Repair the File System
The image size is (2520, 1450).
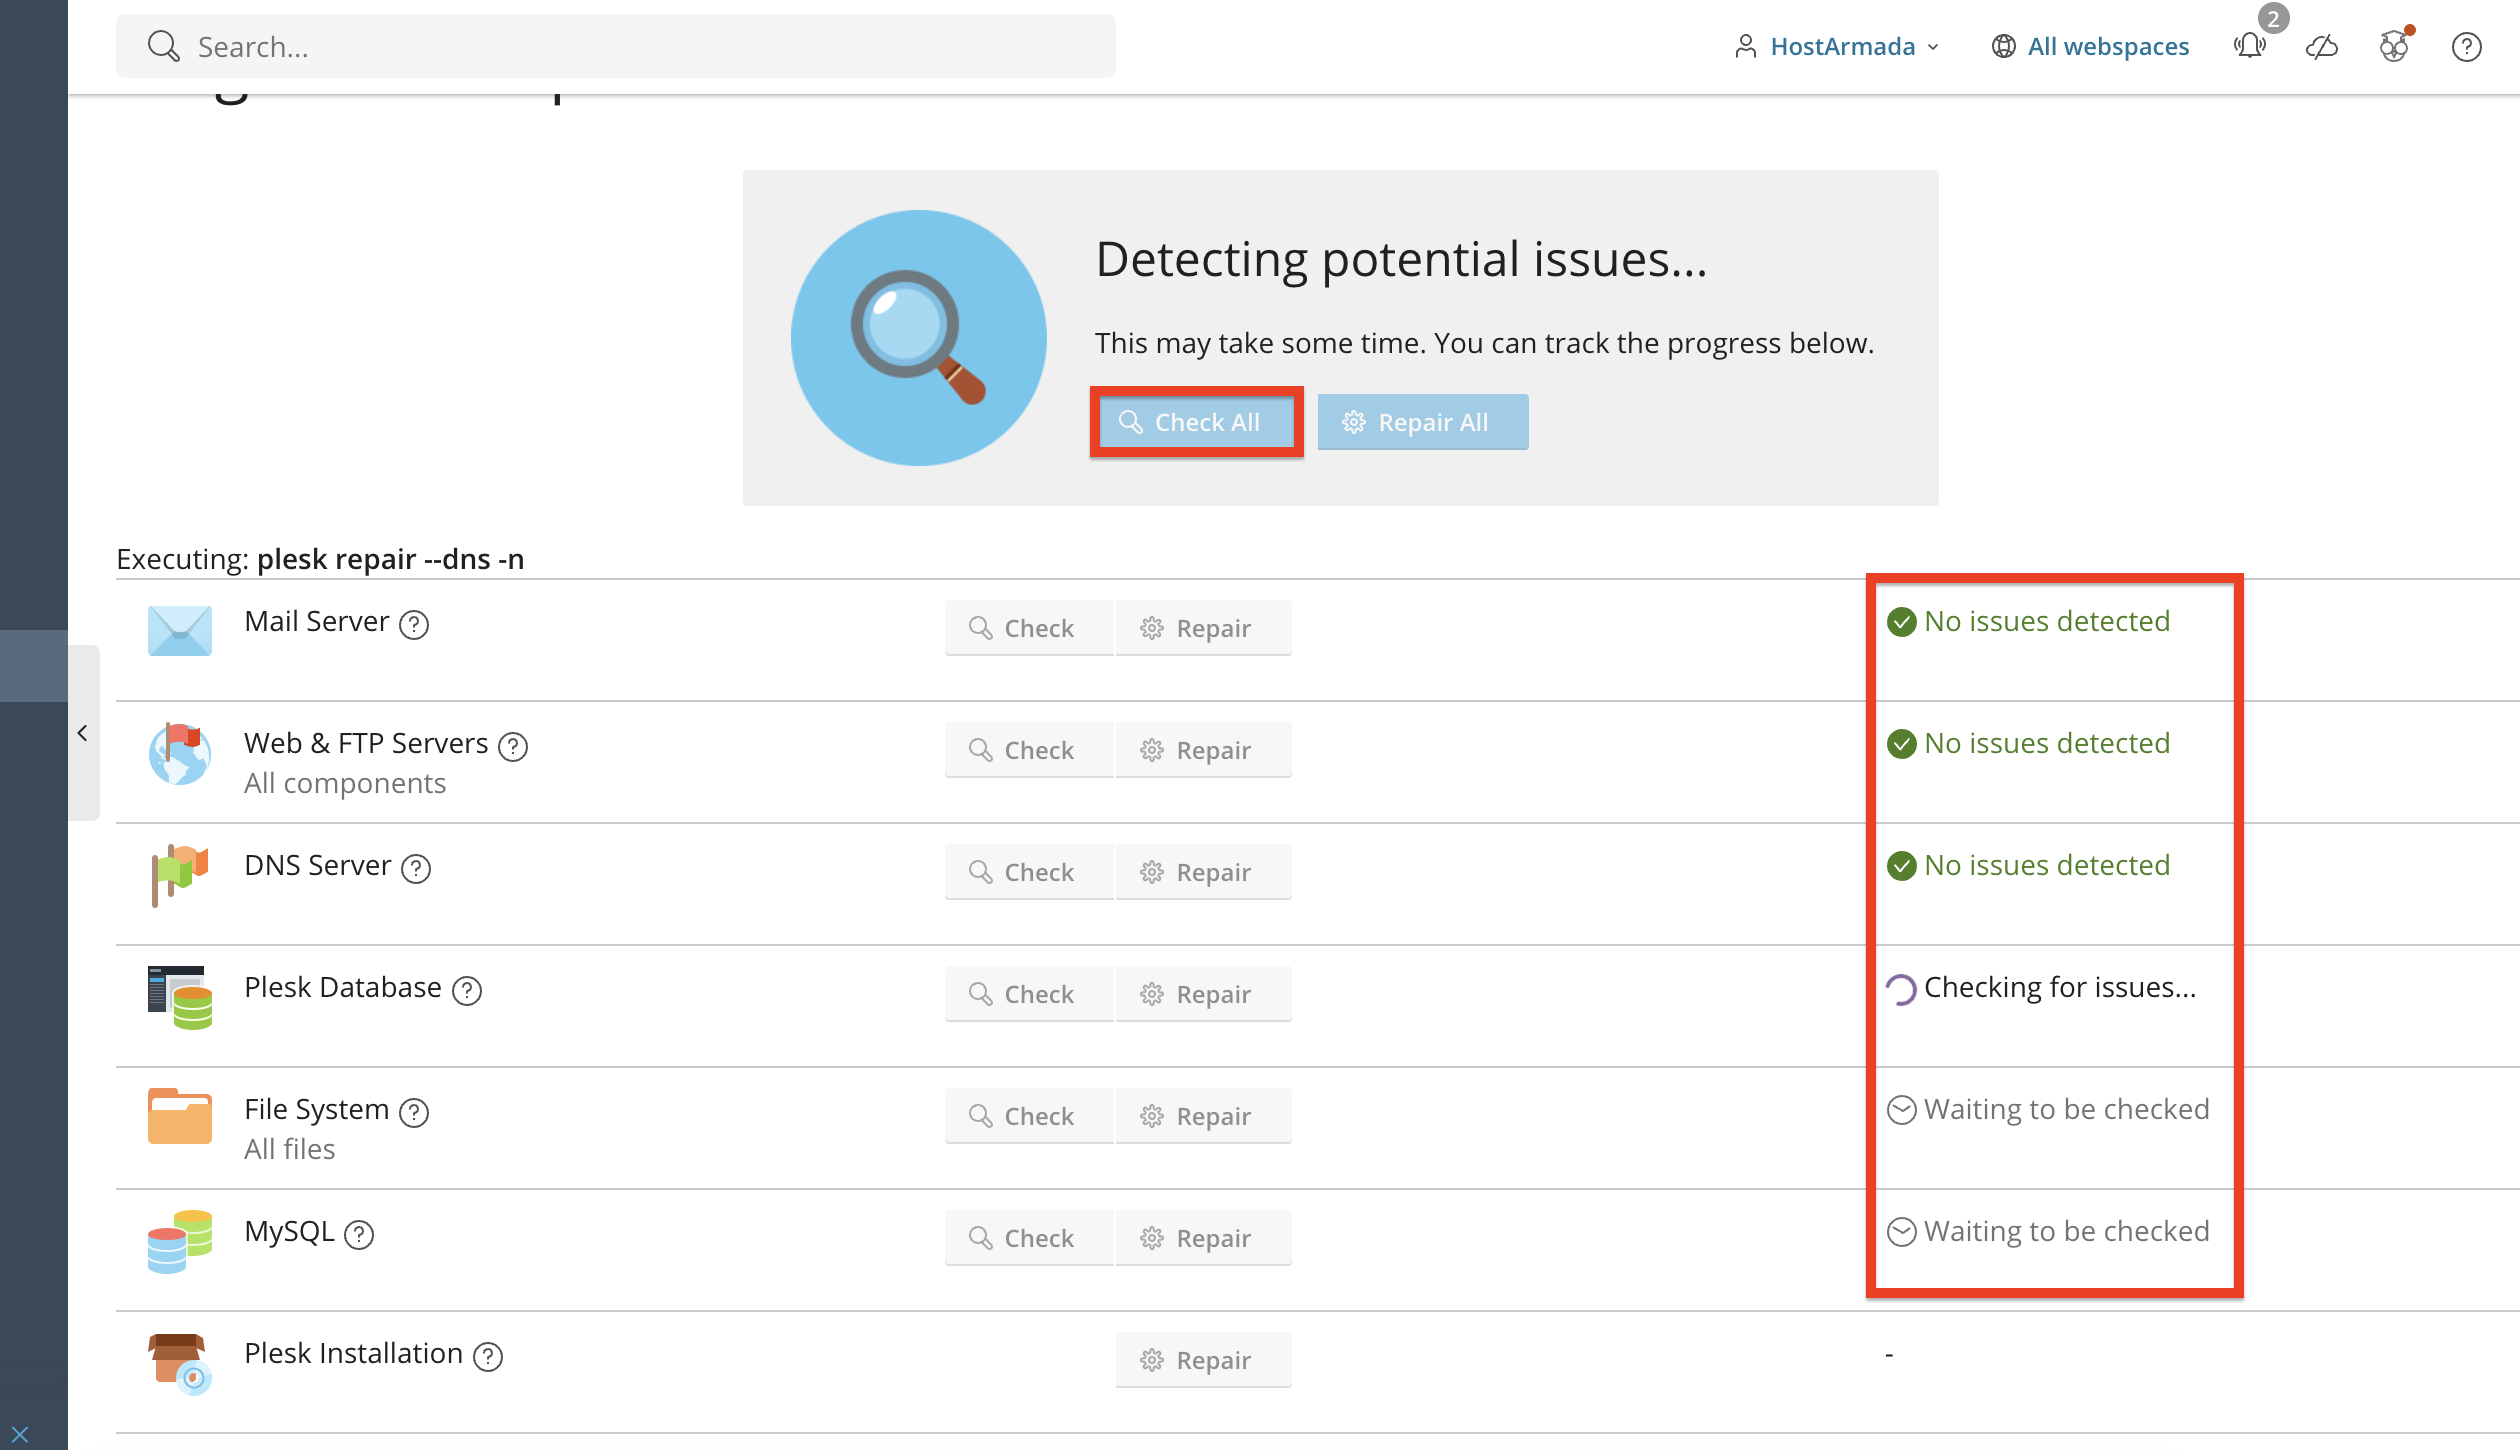click(1203, 1116)
